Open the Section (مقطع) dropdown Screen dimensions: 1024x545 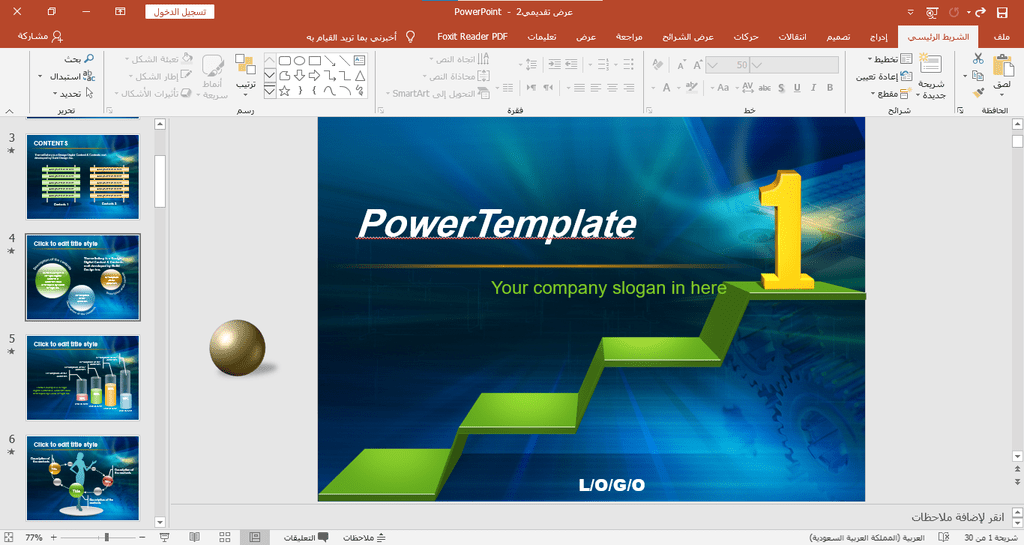[x=891, y=93]
